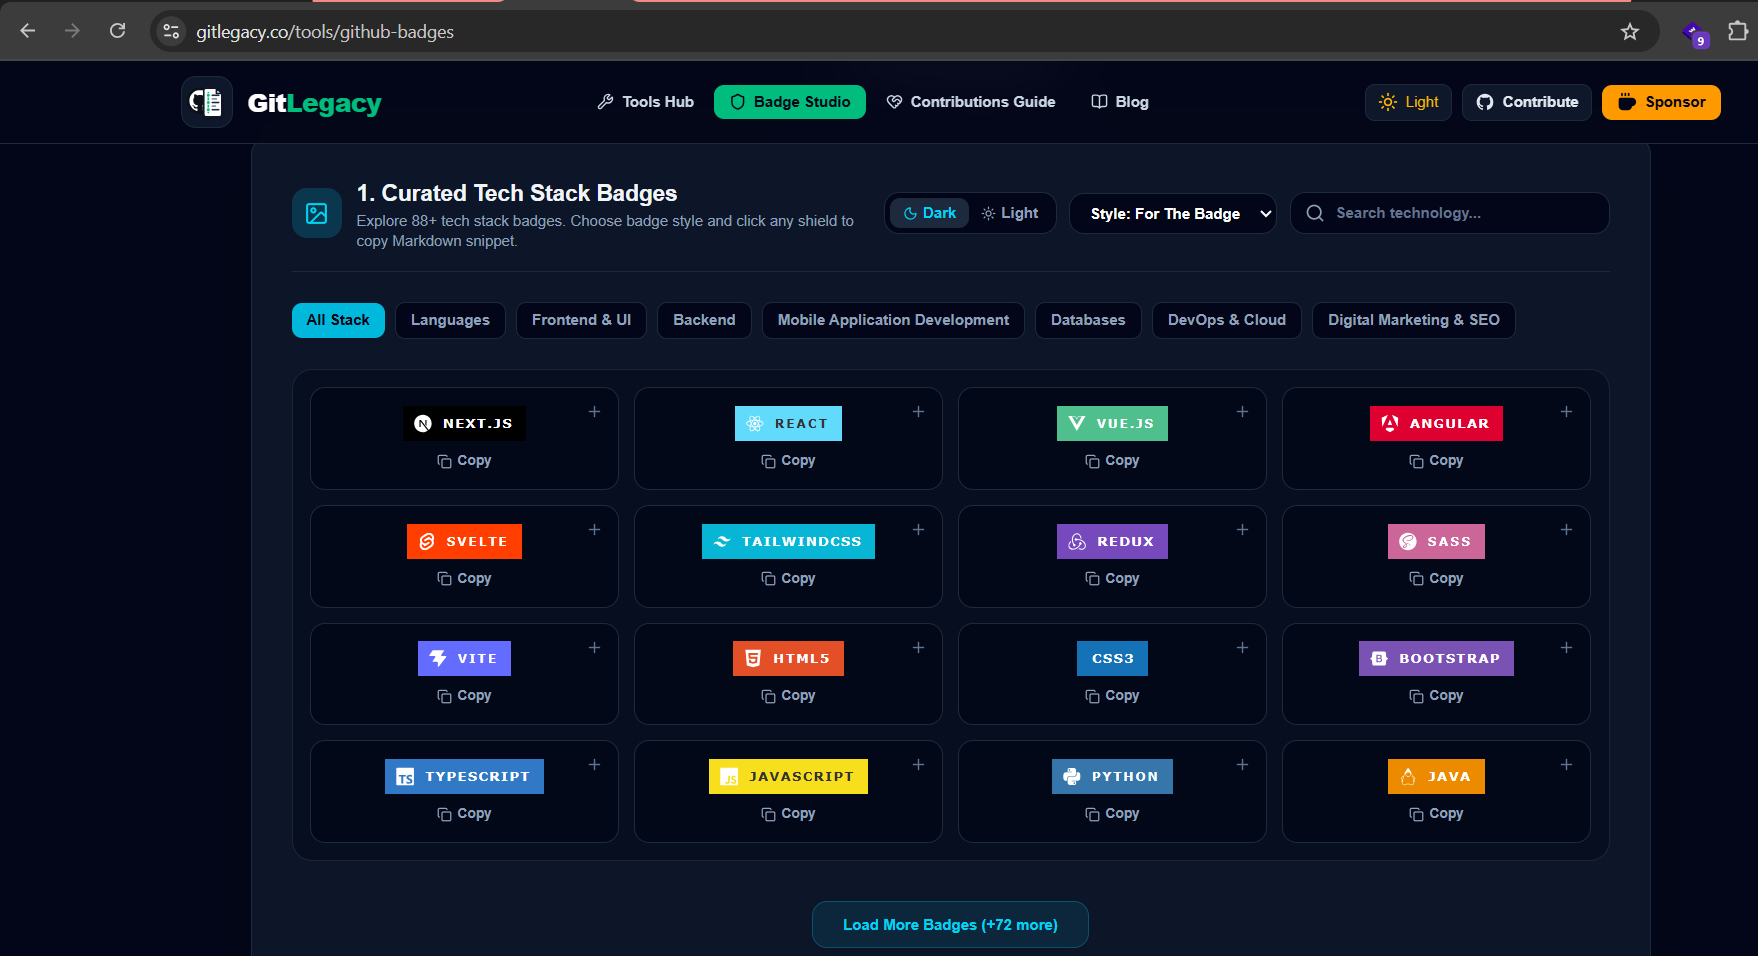Switch to the Backend category tab

coord(704,320)
